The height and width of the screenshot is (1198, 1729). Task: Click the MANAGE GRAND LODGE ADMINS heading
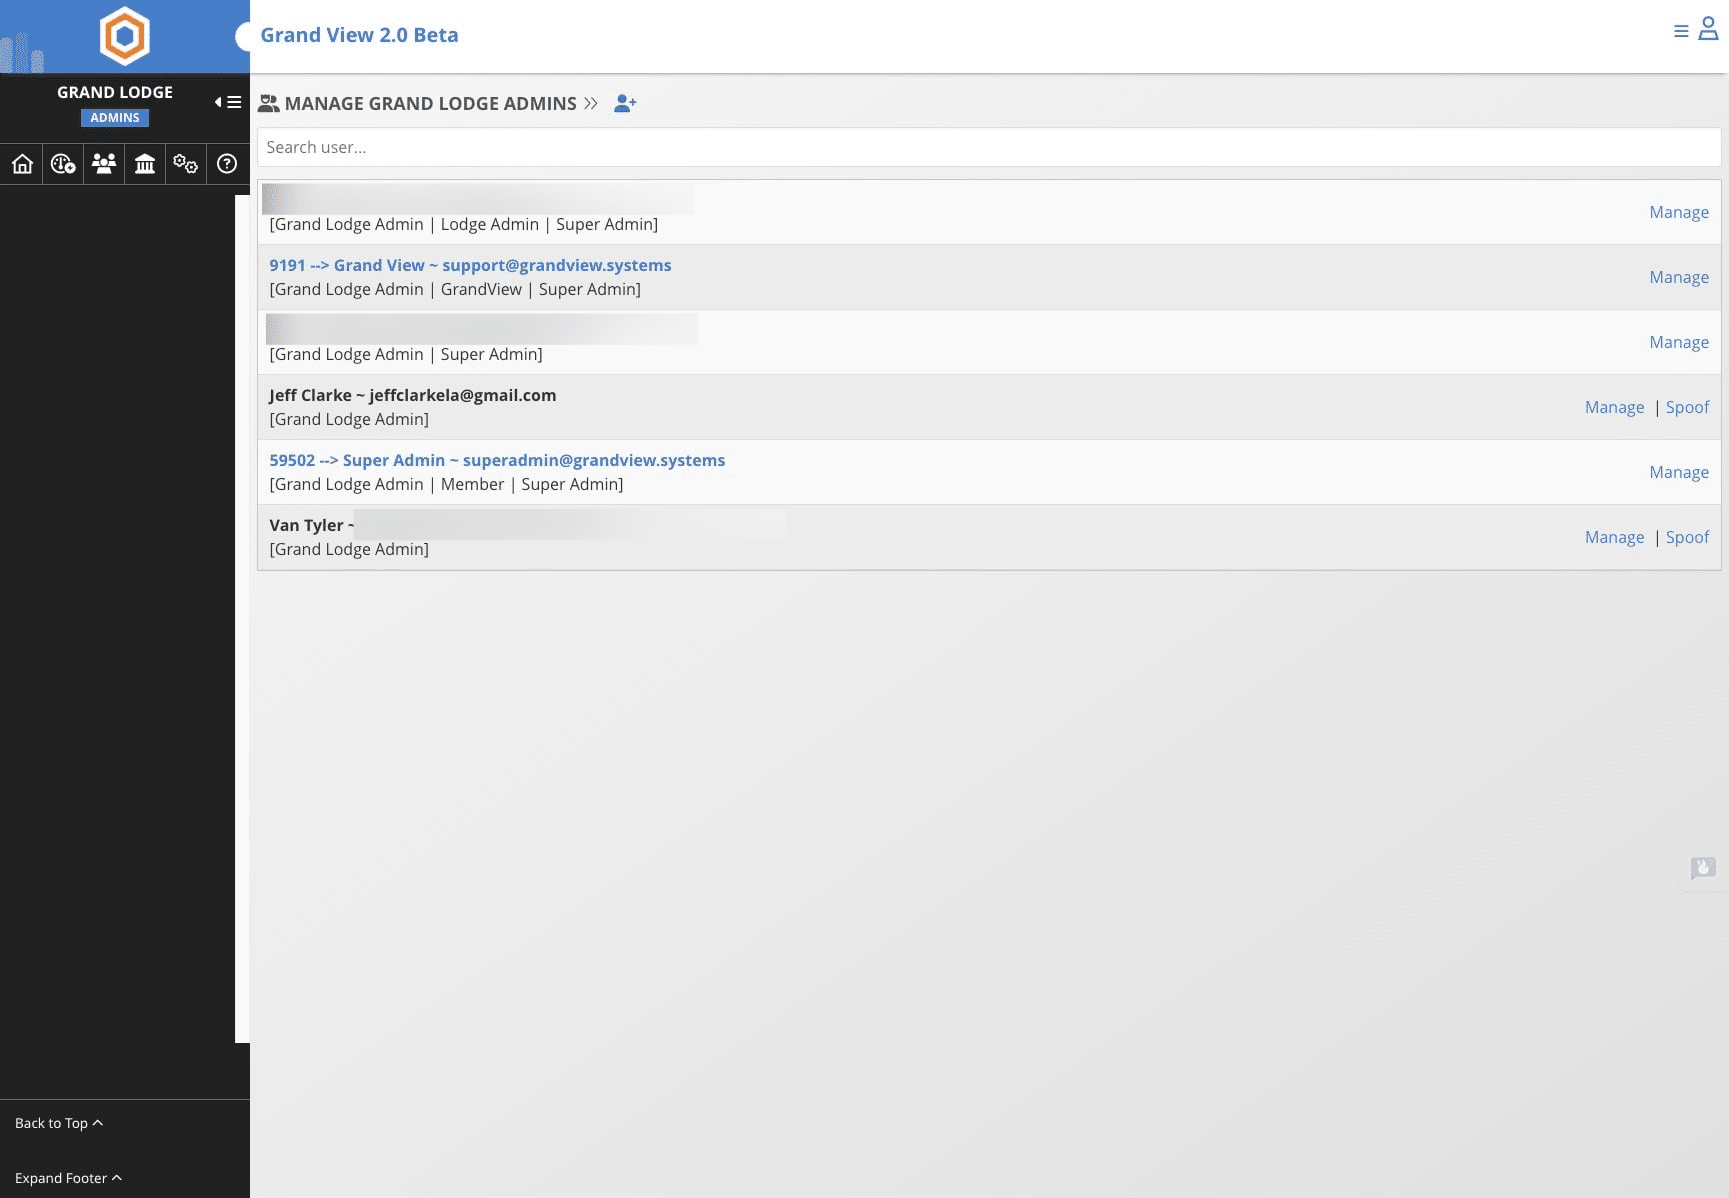430,103
